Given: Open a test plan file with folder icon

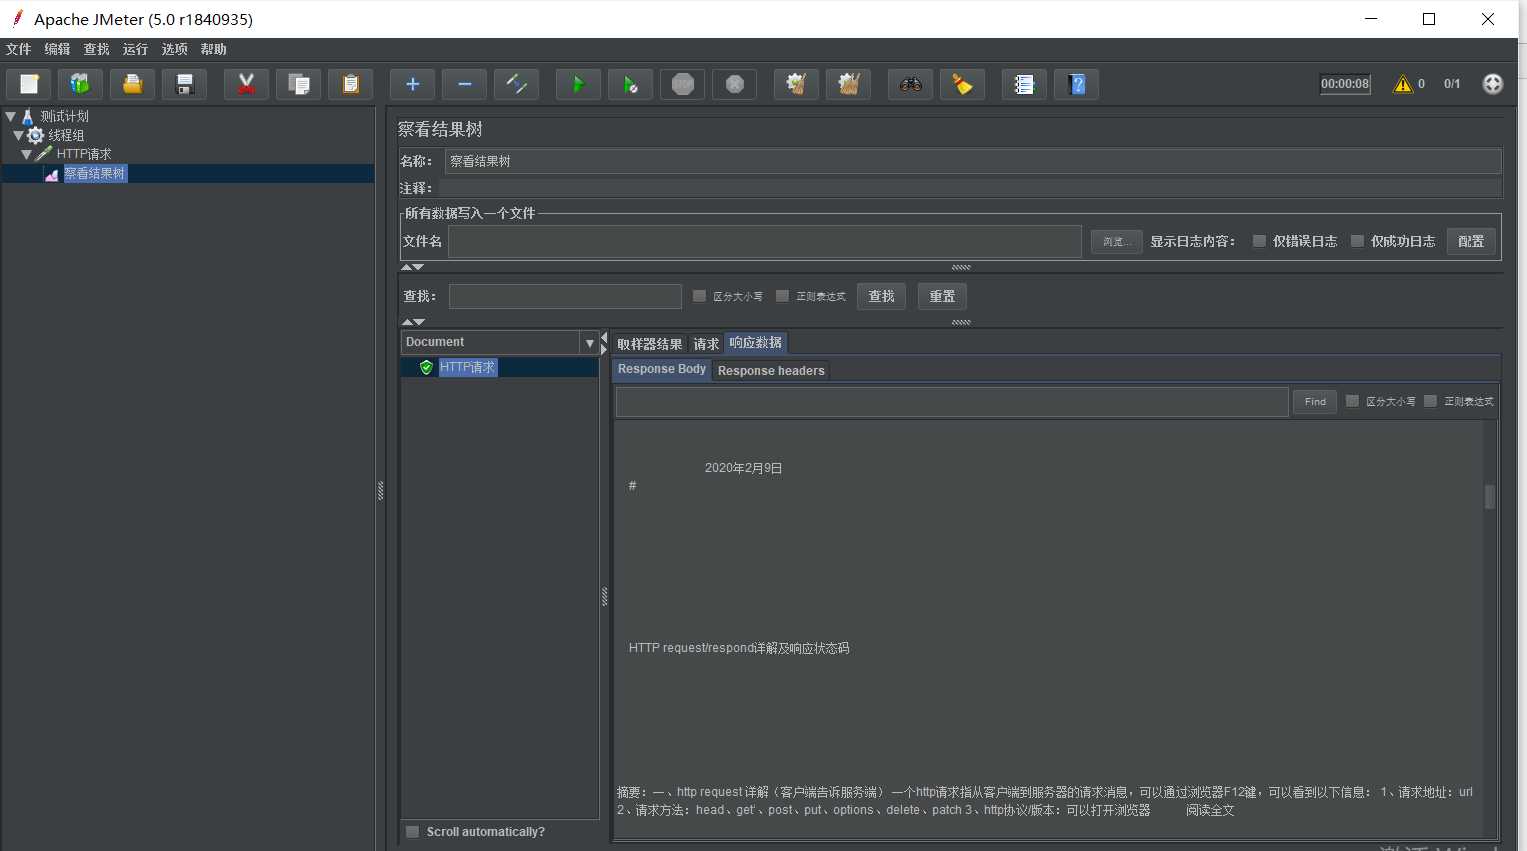Looking at the screenshot, I should [x=132, y=85].
